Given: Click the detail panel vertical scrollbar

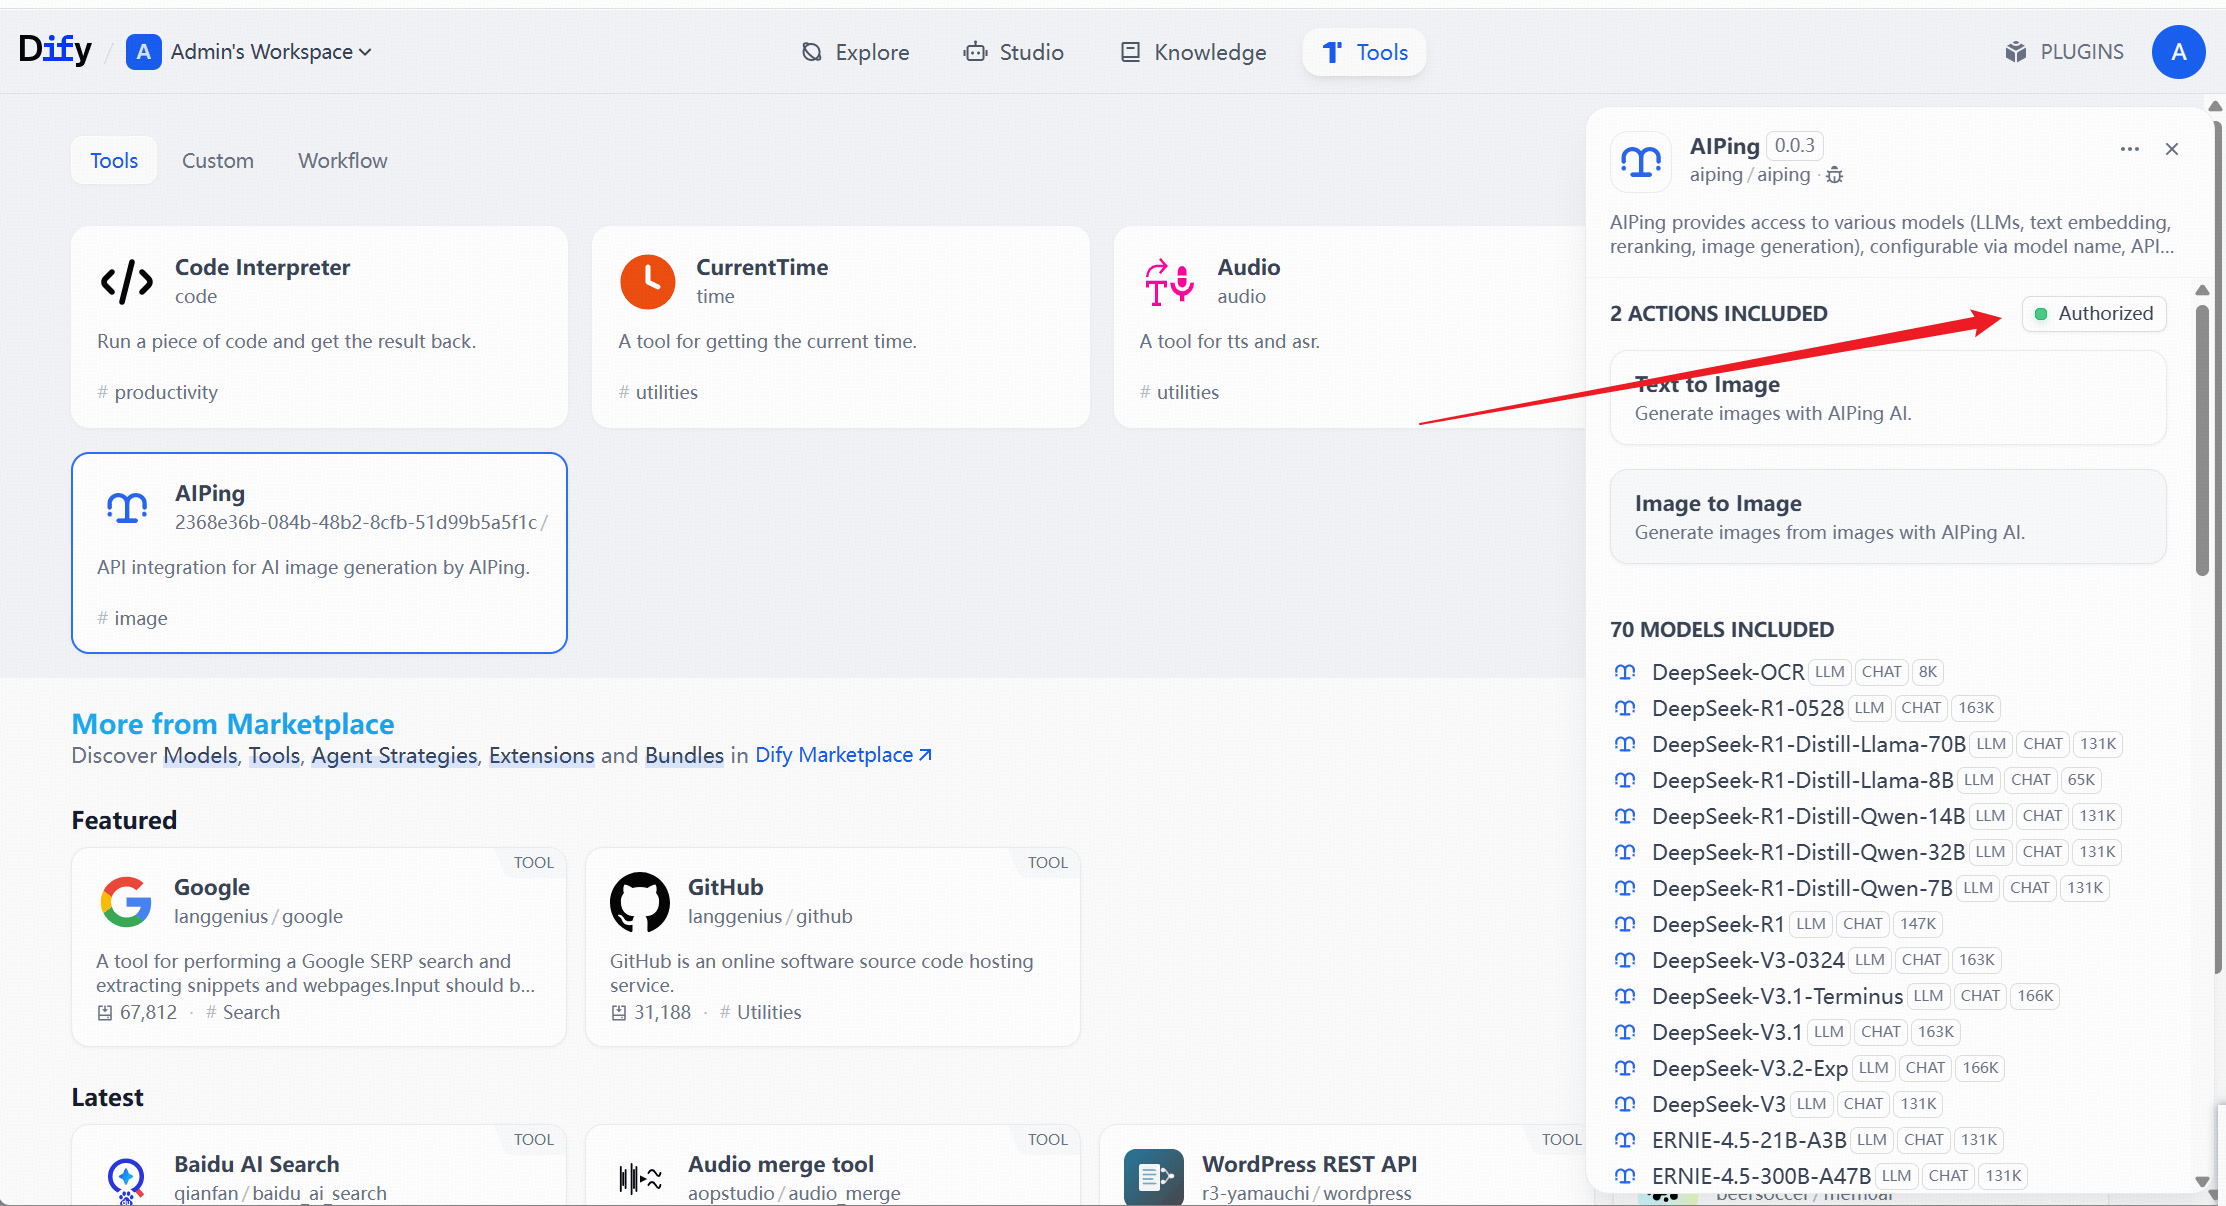Looking at the screenshot, I should click(x=2202, y=440).
